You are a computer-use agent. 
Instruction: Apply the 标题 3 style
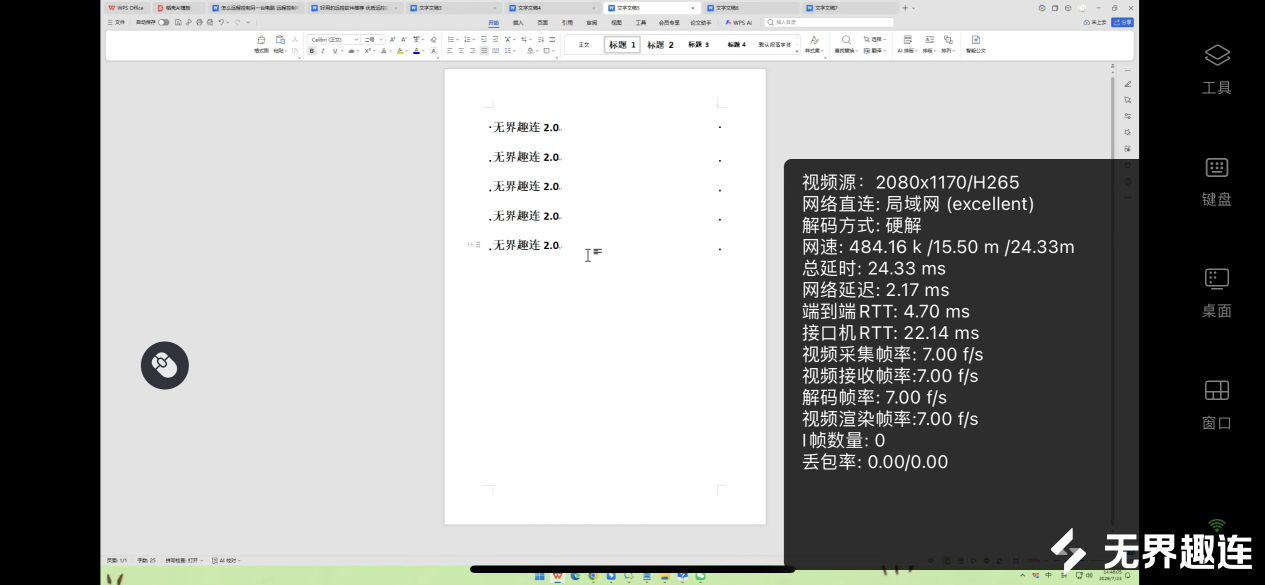[x=698, y=45]
